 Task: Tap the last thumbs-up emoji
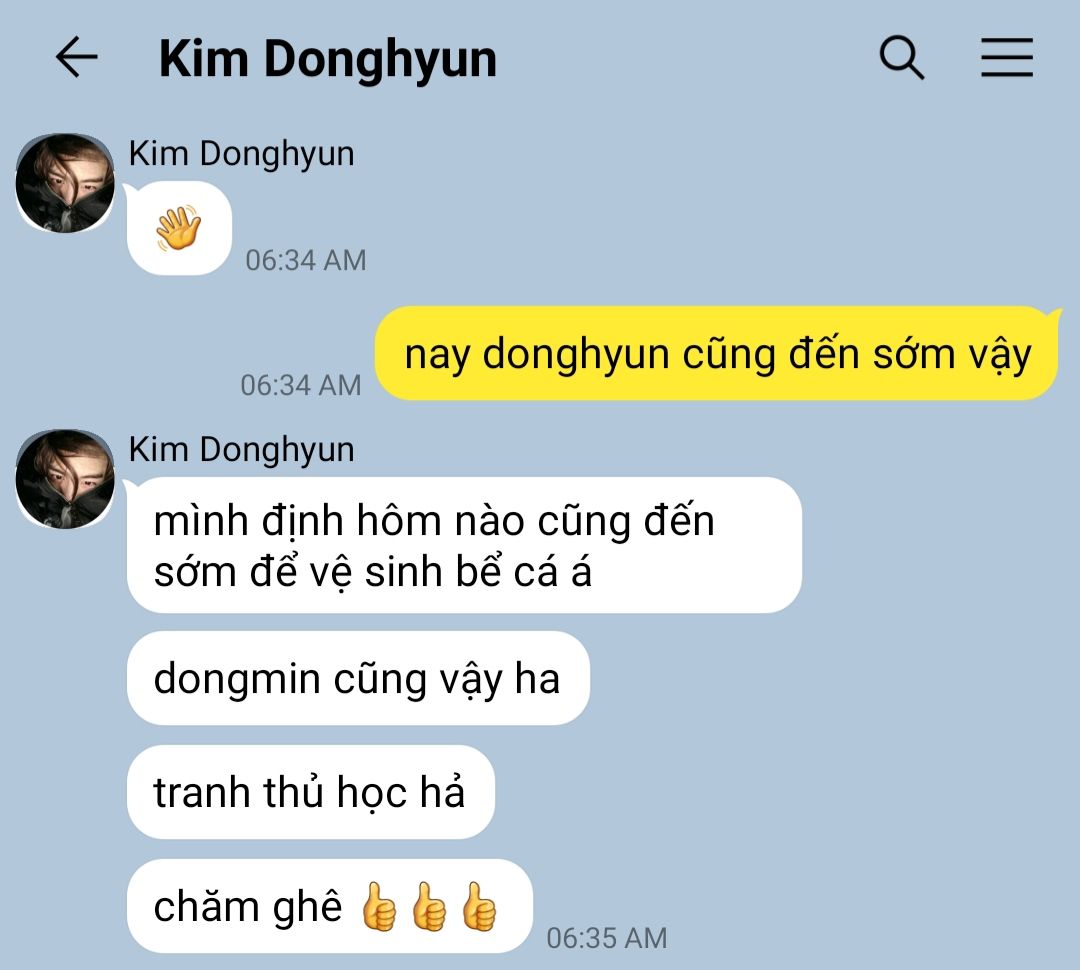point(479,906)
